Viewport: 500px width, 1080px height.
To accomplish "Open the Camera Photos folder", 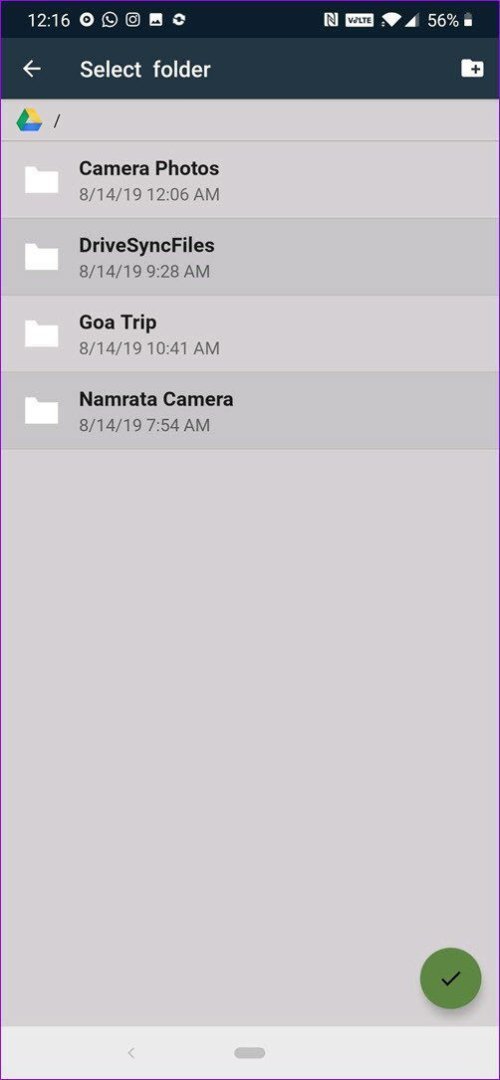I will 250,180.
